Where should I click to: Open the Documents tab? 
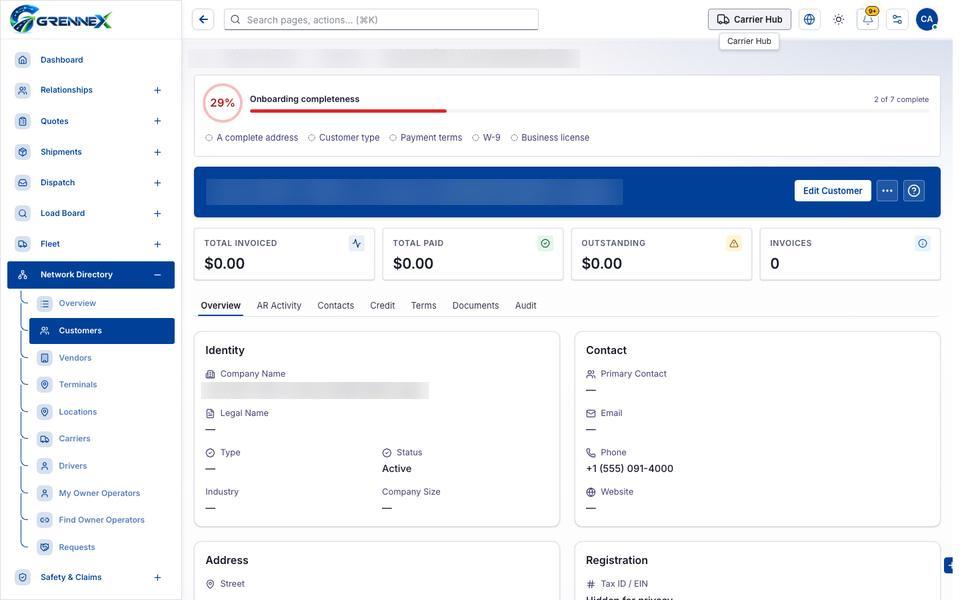point(475,306)
